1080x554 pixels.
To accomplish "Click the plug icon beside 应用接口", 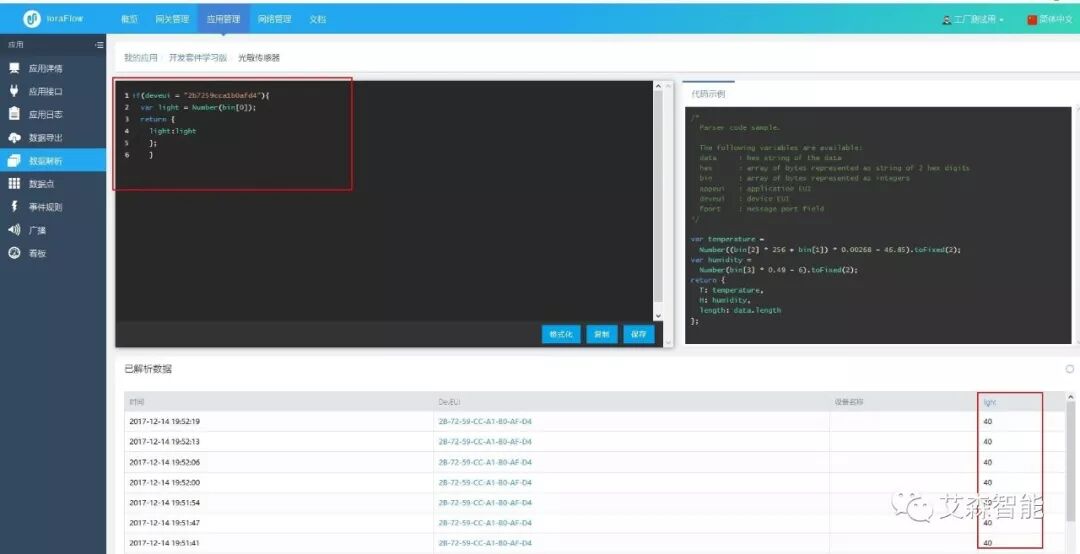I will click(x=14, y=91).
